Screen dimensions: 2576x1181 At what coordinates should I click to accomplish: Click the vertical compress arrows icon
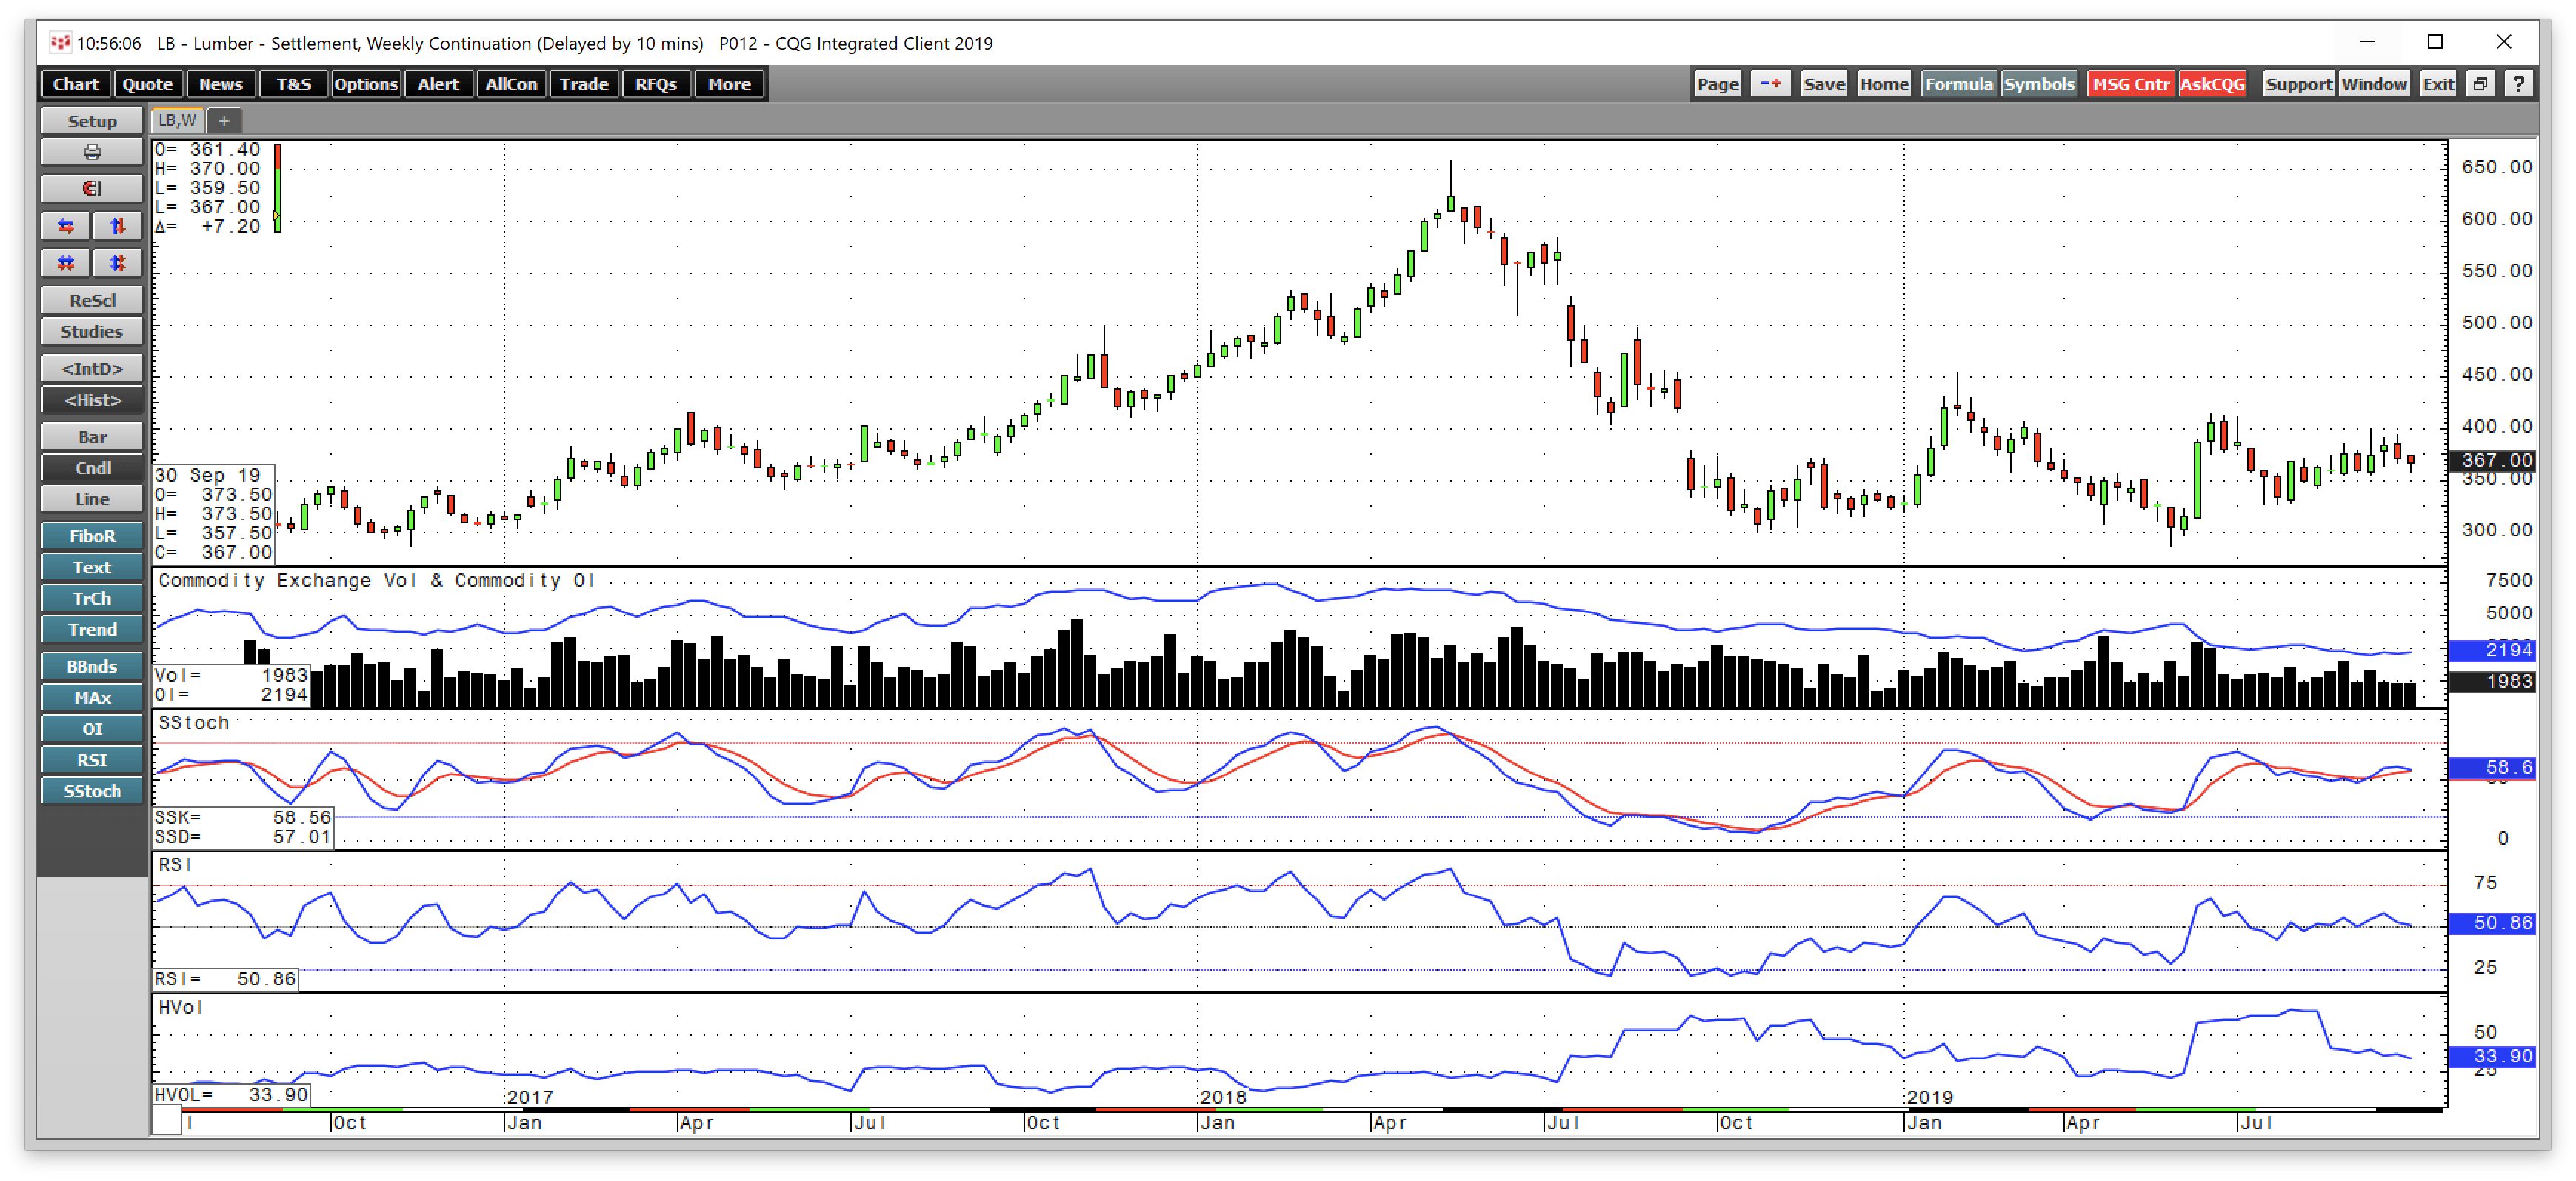tap(117, 263)
